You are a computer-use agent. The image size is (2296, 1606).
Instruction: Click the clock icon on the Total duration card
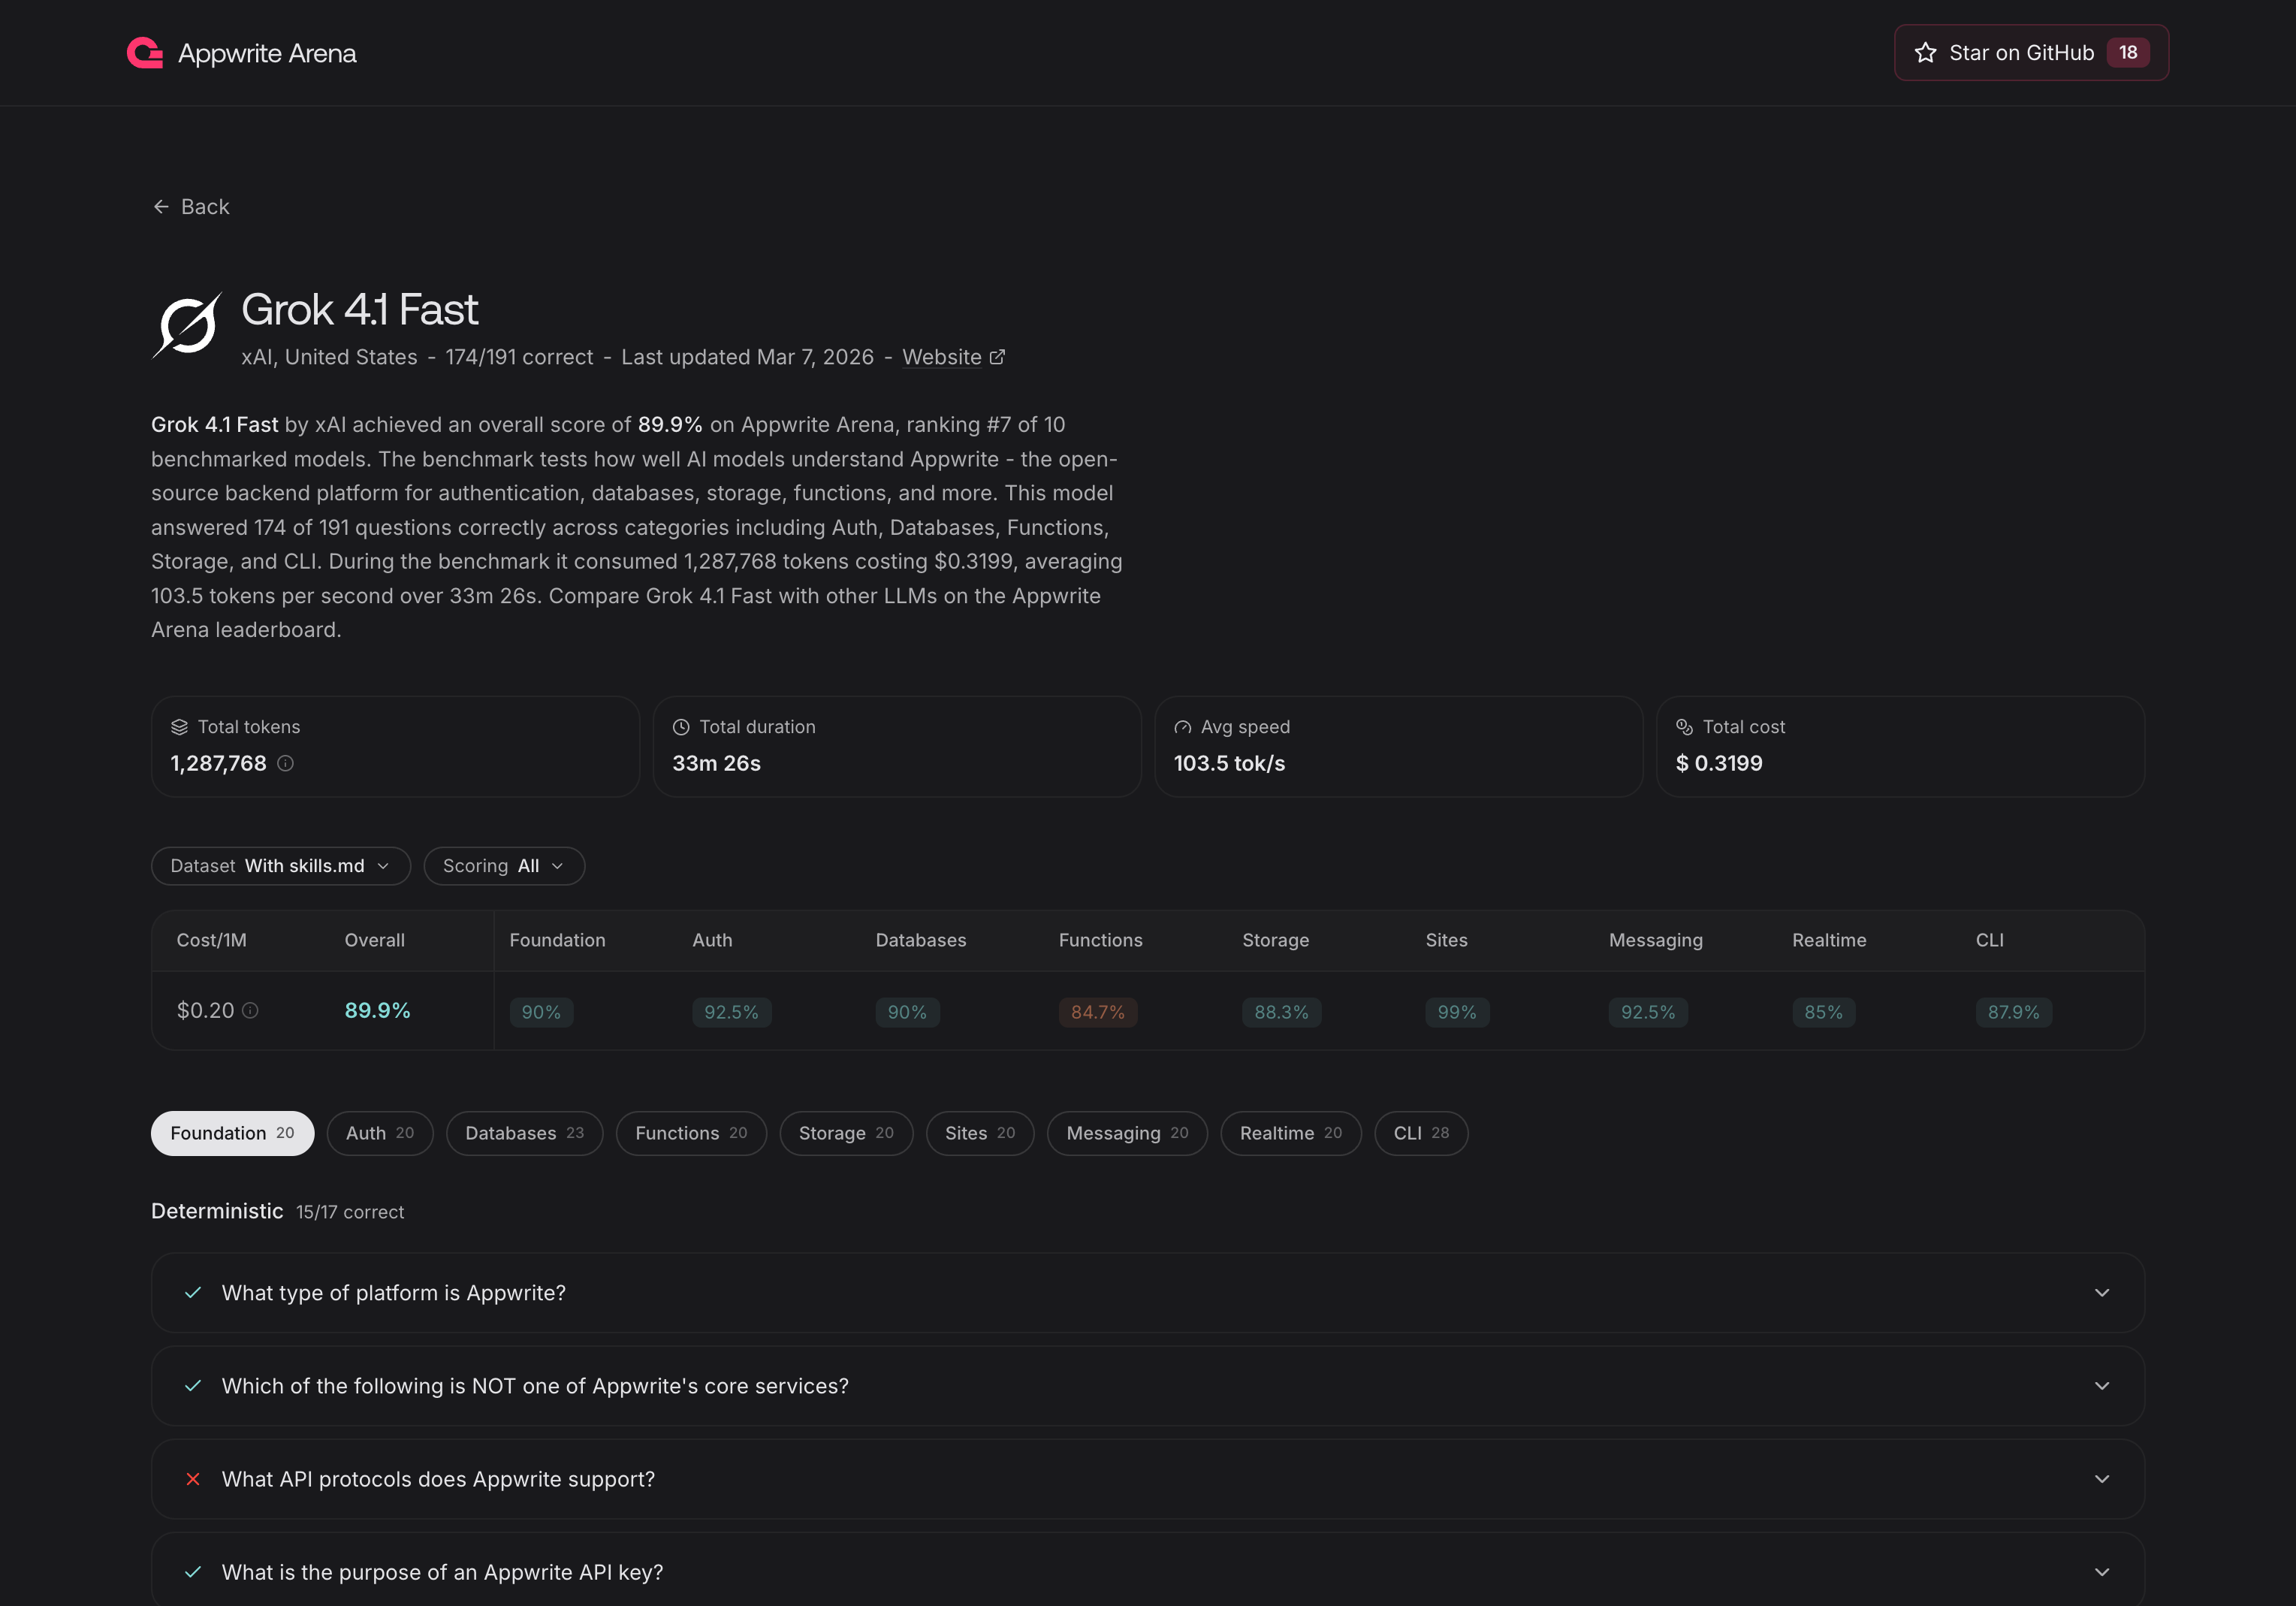681,727
